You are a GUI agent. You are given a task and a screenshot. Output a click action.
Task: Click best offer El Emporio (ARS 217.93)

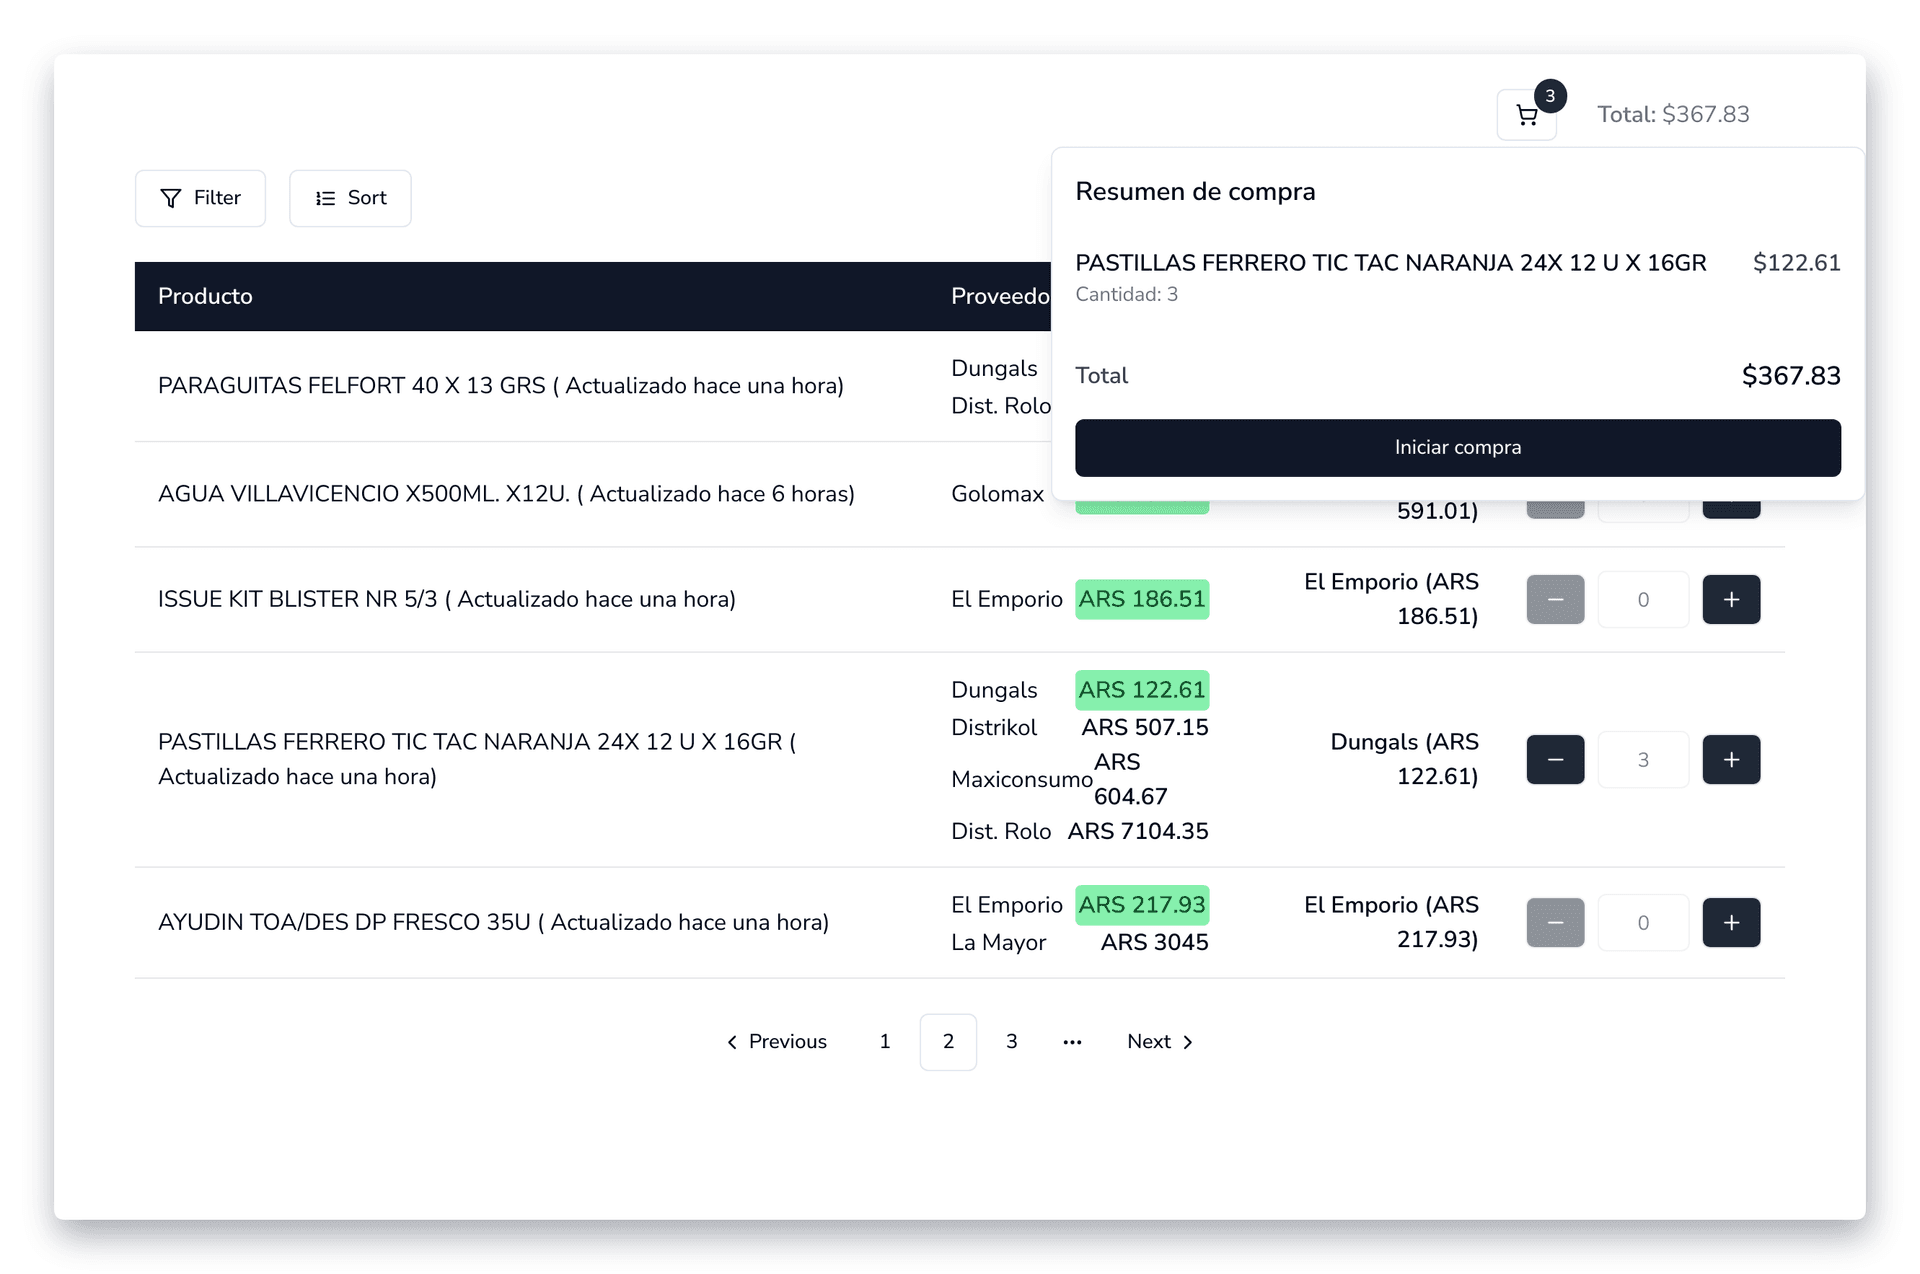[x=1391, y=922]
